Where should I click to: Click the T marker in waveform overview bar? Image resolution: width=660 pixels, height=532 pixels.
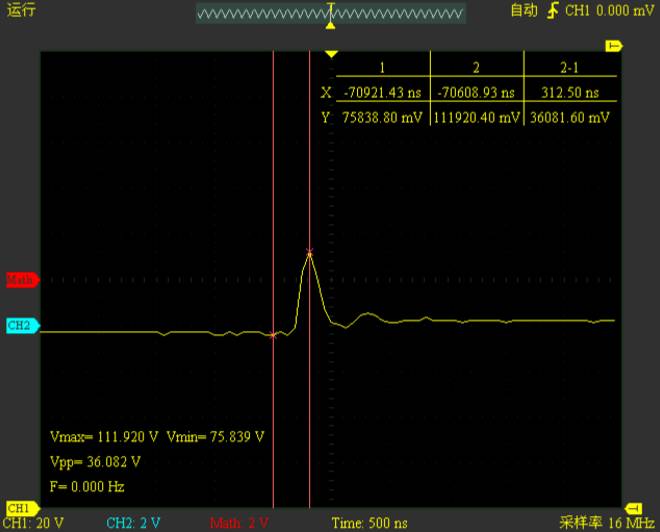[331, 12]
